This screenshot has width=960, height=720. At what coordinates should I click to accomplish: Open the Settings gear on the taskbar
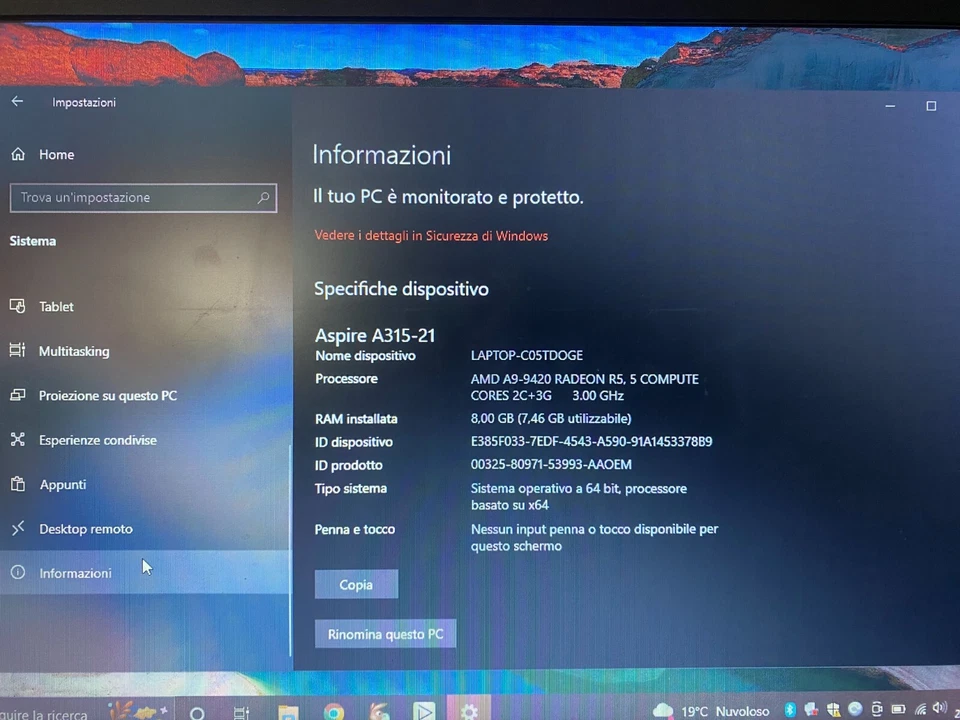(x=469, y=711)
